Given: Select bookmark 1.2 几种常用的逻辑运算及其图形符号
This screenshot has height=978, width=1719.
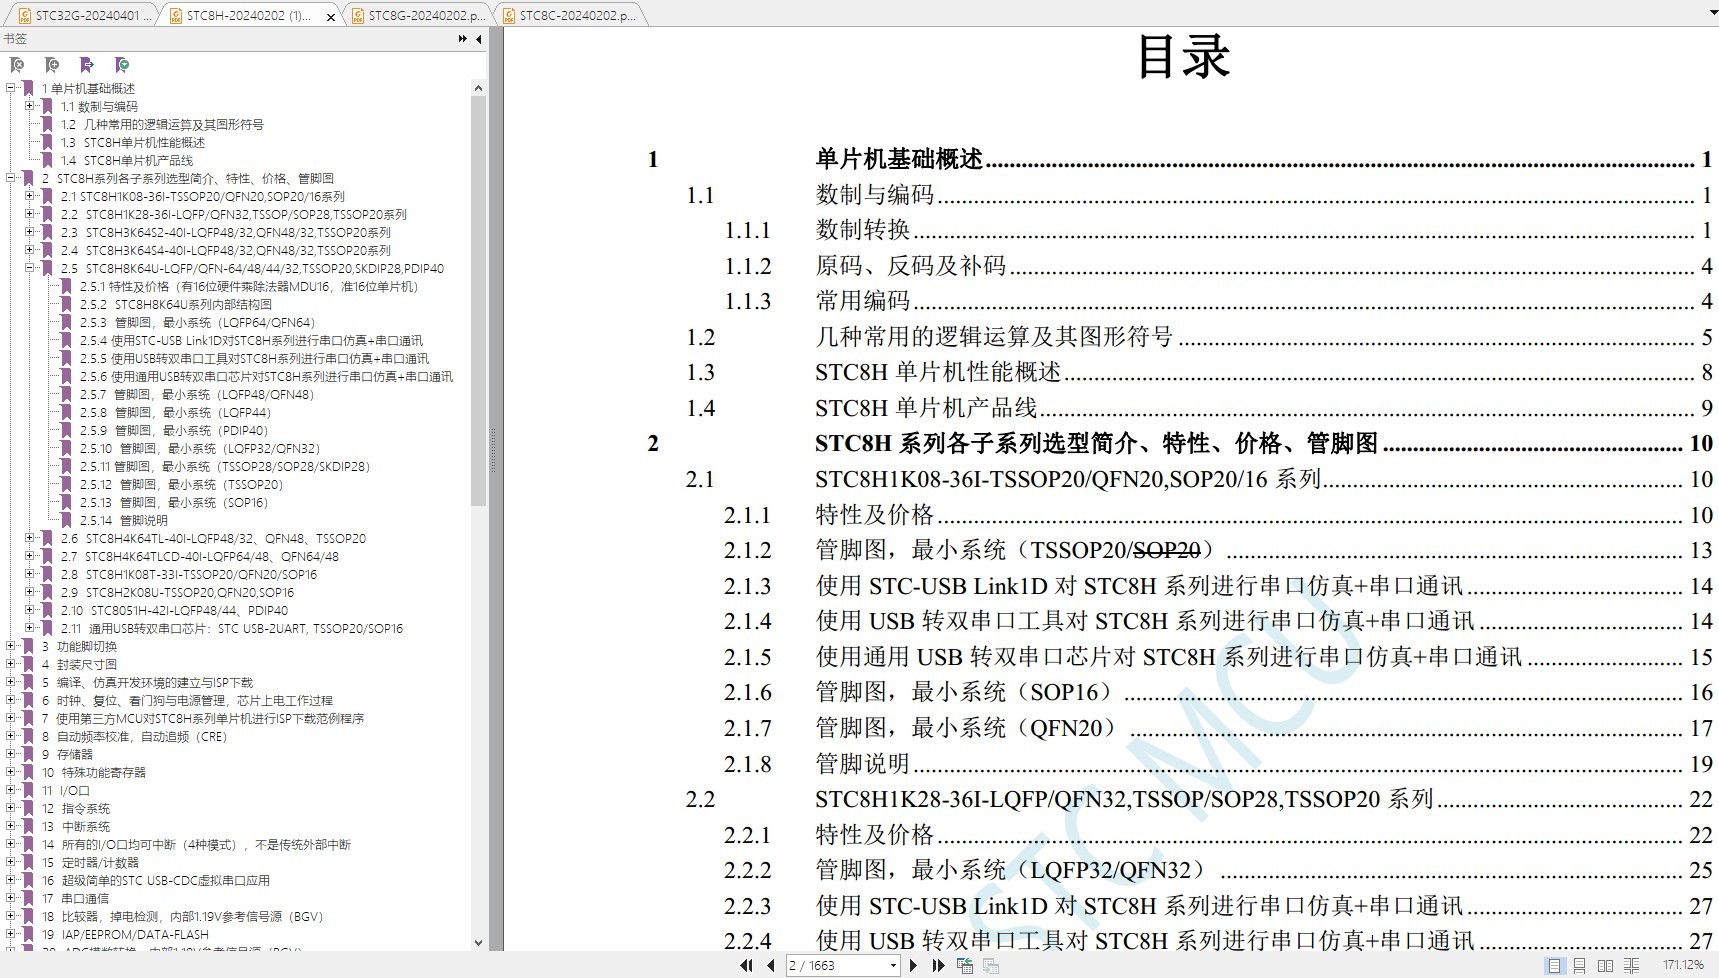Looking at the screenshot, I should pos(162,125).
